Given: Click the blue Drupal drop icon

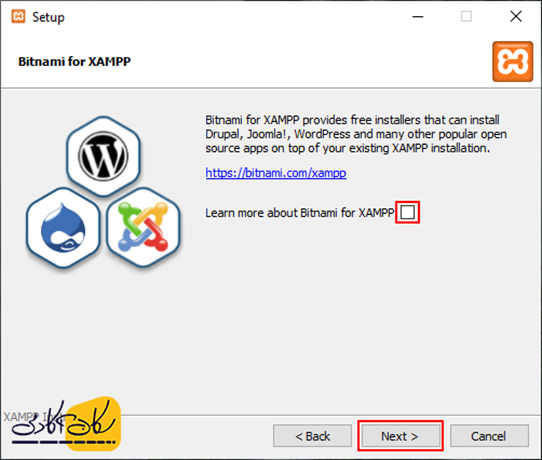Looking at the screenshot, I should [63, 228].
